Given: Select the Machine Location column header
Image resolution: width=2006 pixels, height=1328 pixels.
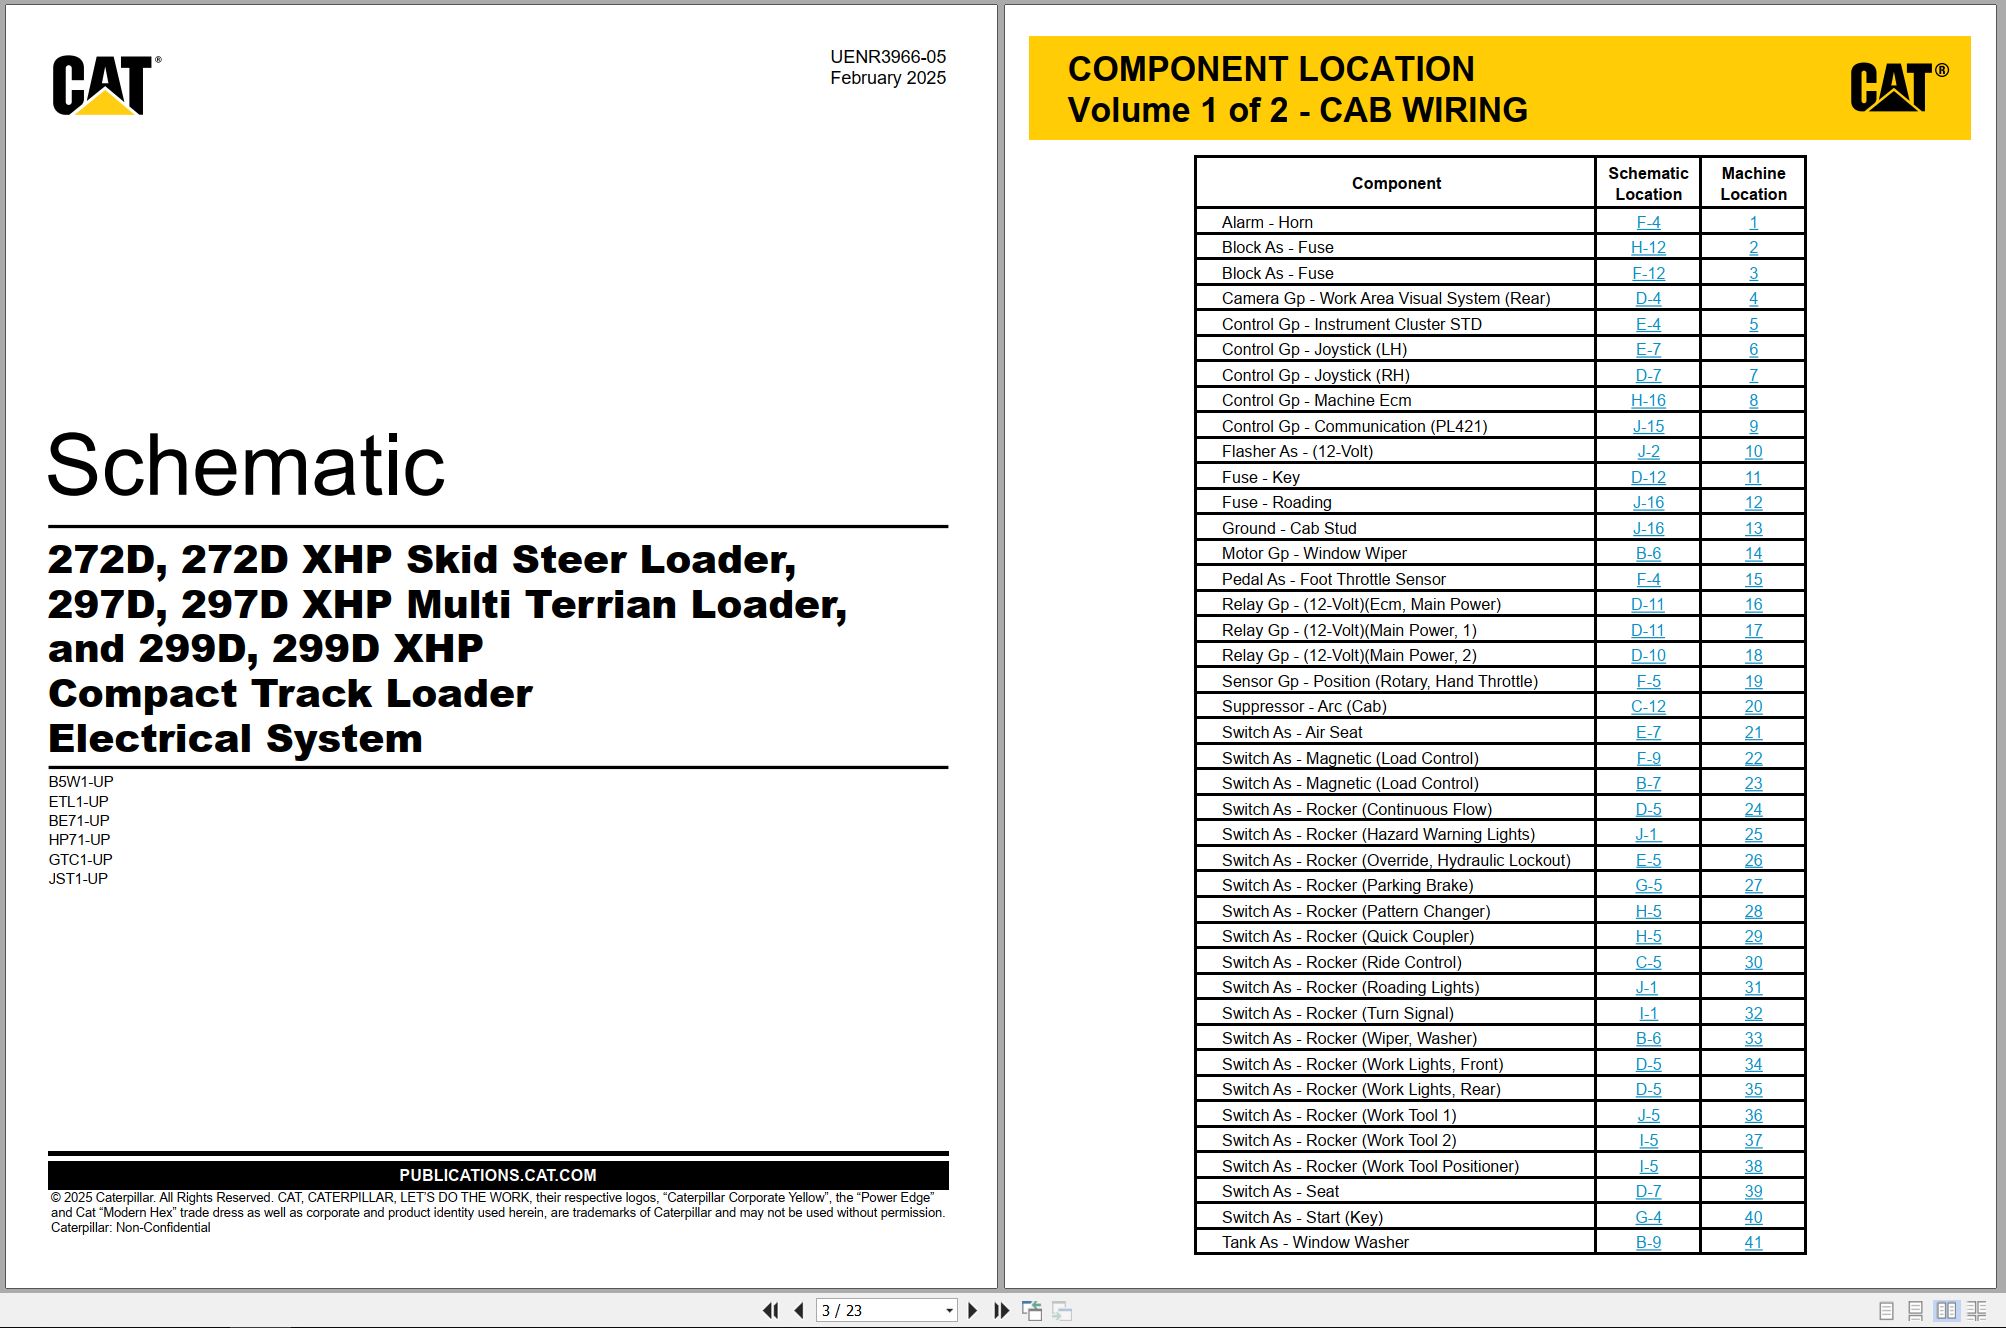Looking at the screenshot, I should (x=1753, y=183).
